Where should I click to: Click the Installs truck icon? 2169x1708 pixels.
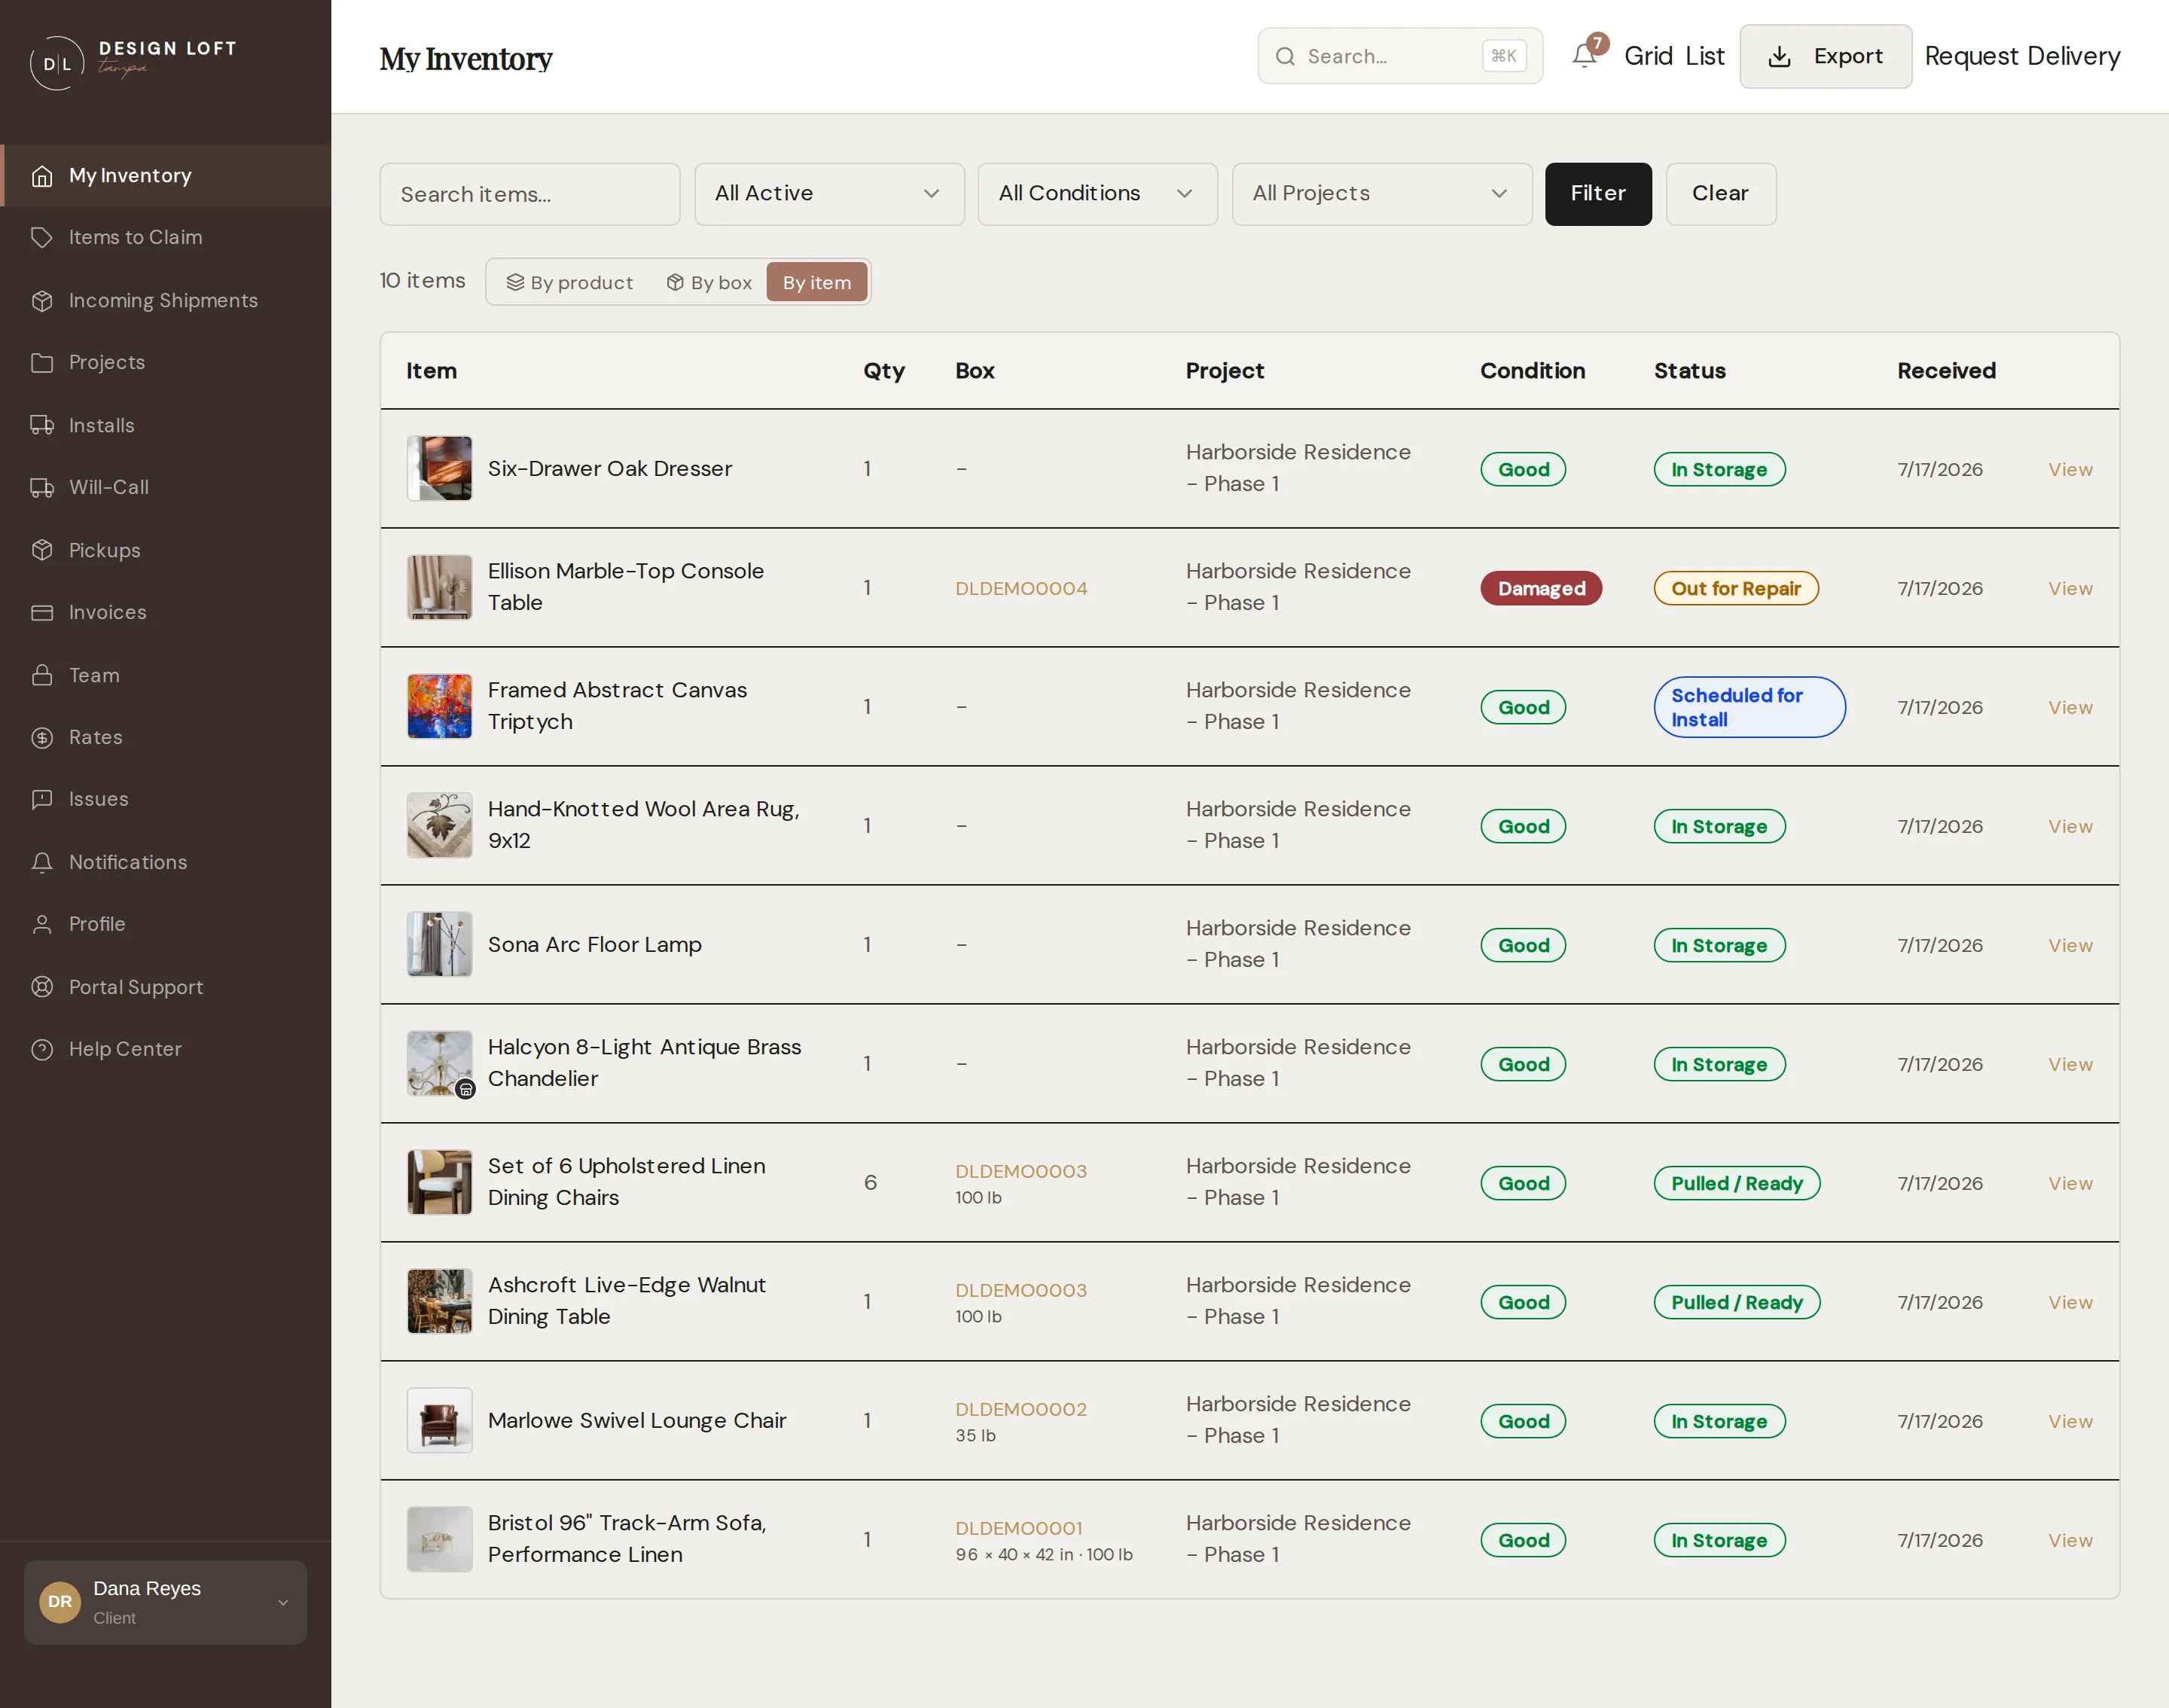click(x=42, y=425)
